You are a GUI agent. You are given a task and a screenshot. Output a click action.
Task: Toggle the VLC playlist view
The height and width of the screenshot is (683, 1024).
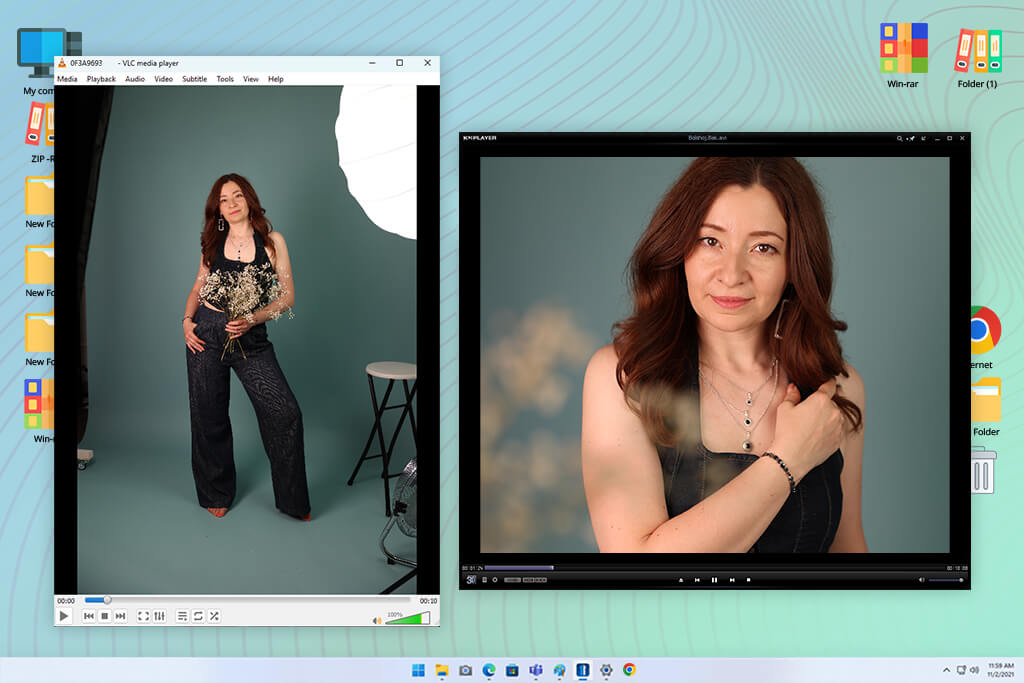tap(182, 616)
